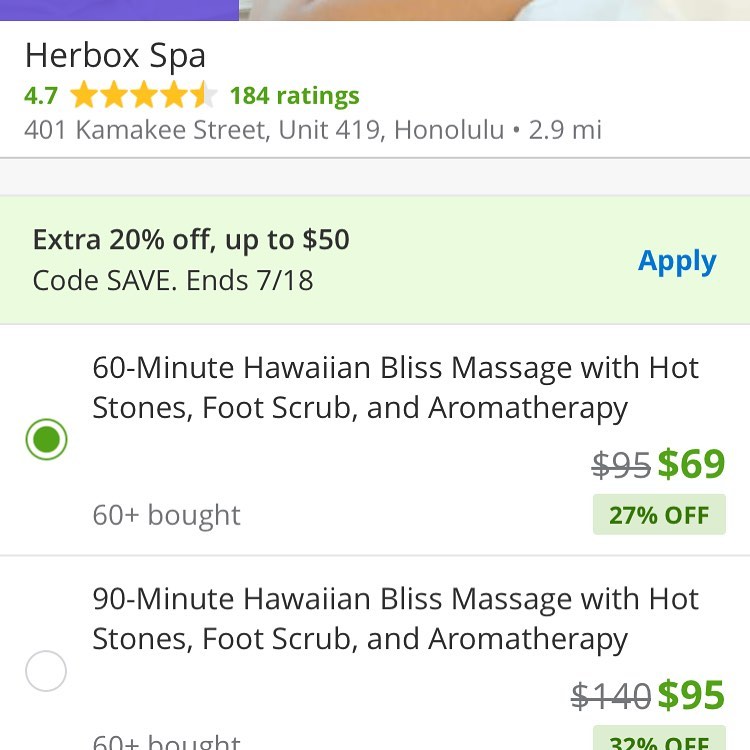Screen dimensions: 750x750
Task: Click the crossed-out $140 original price
Action: point(611,696)
